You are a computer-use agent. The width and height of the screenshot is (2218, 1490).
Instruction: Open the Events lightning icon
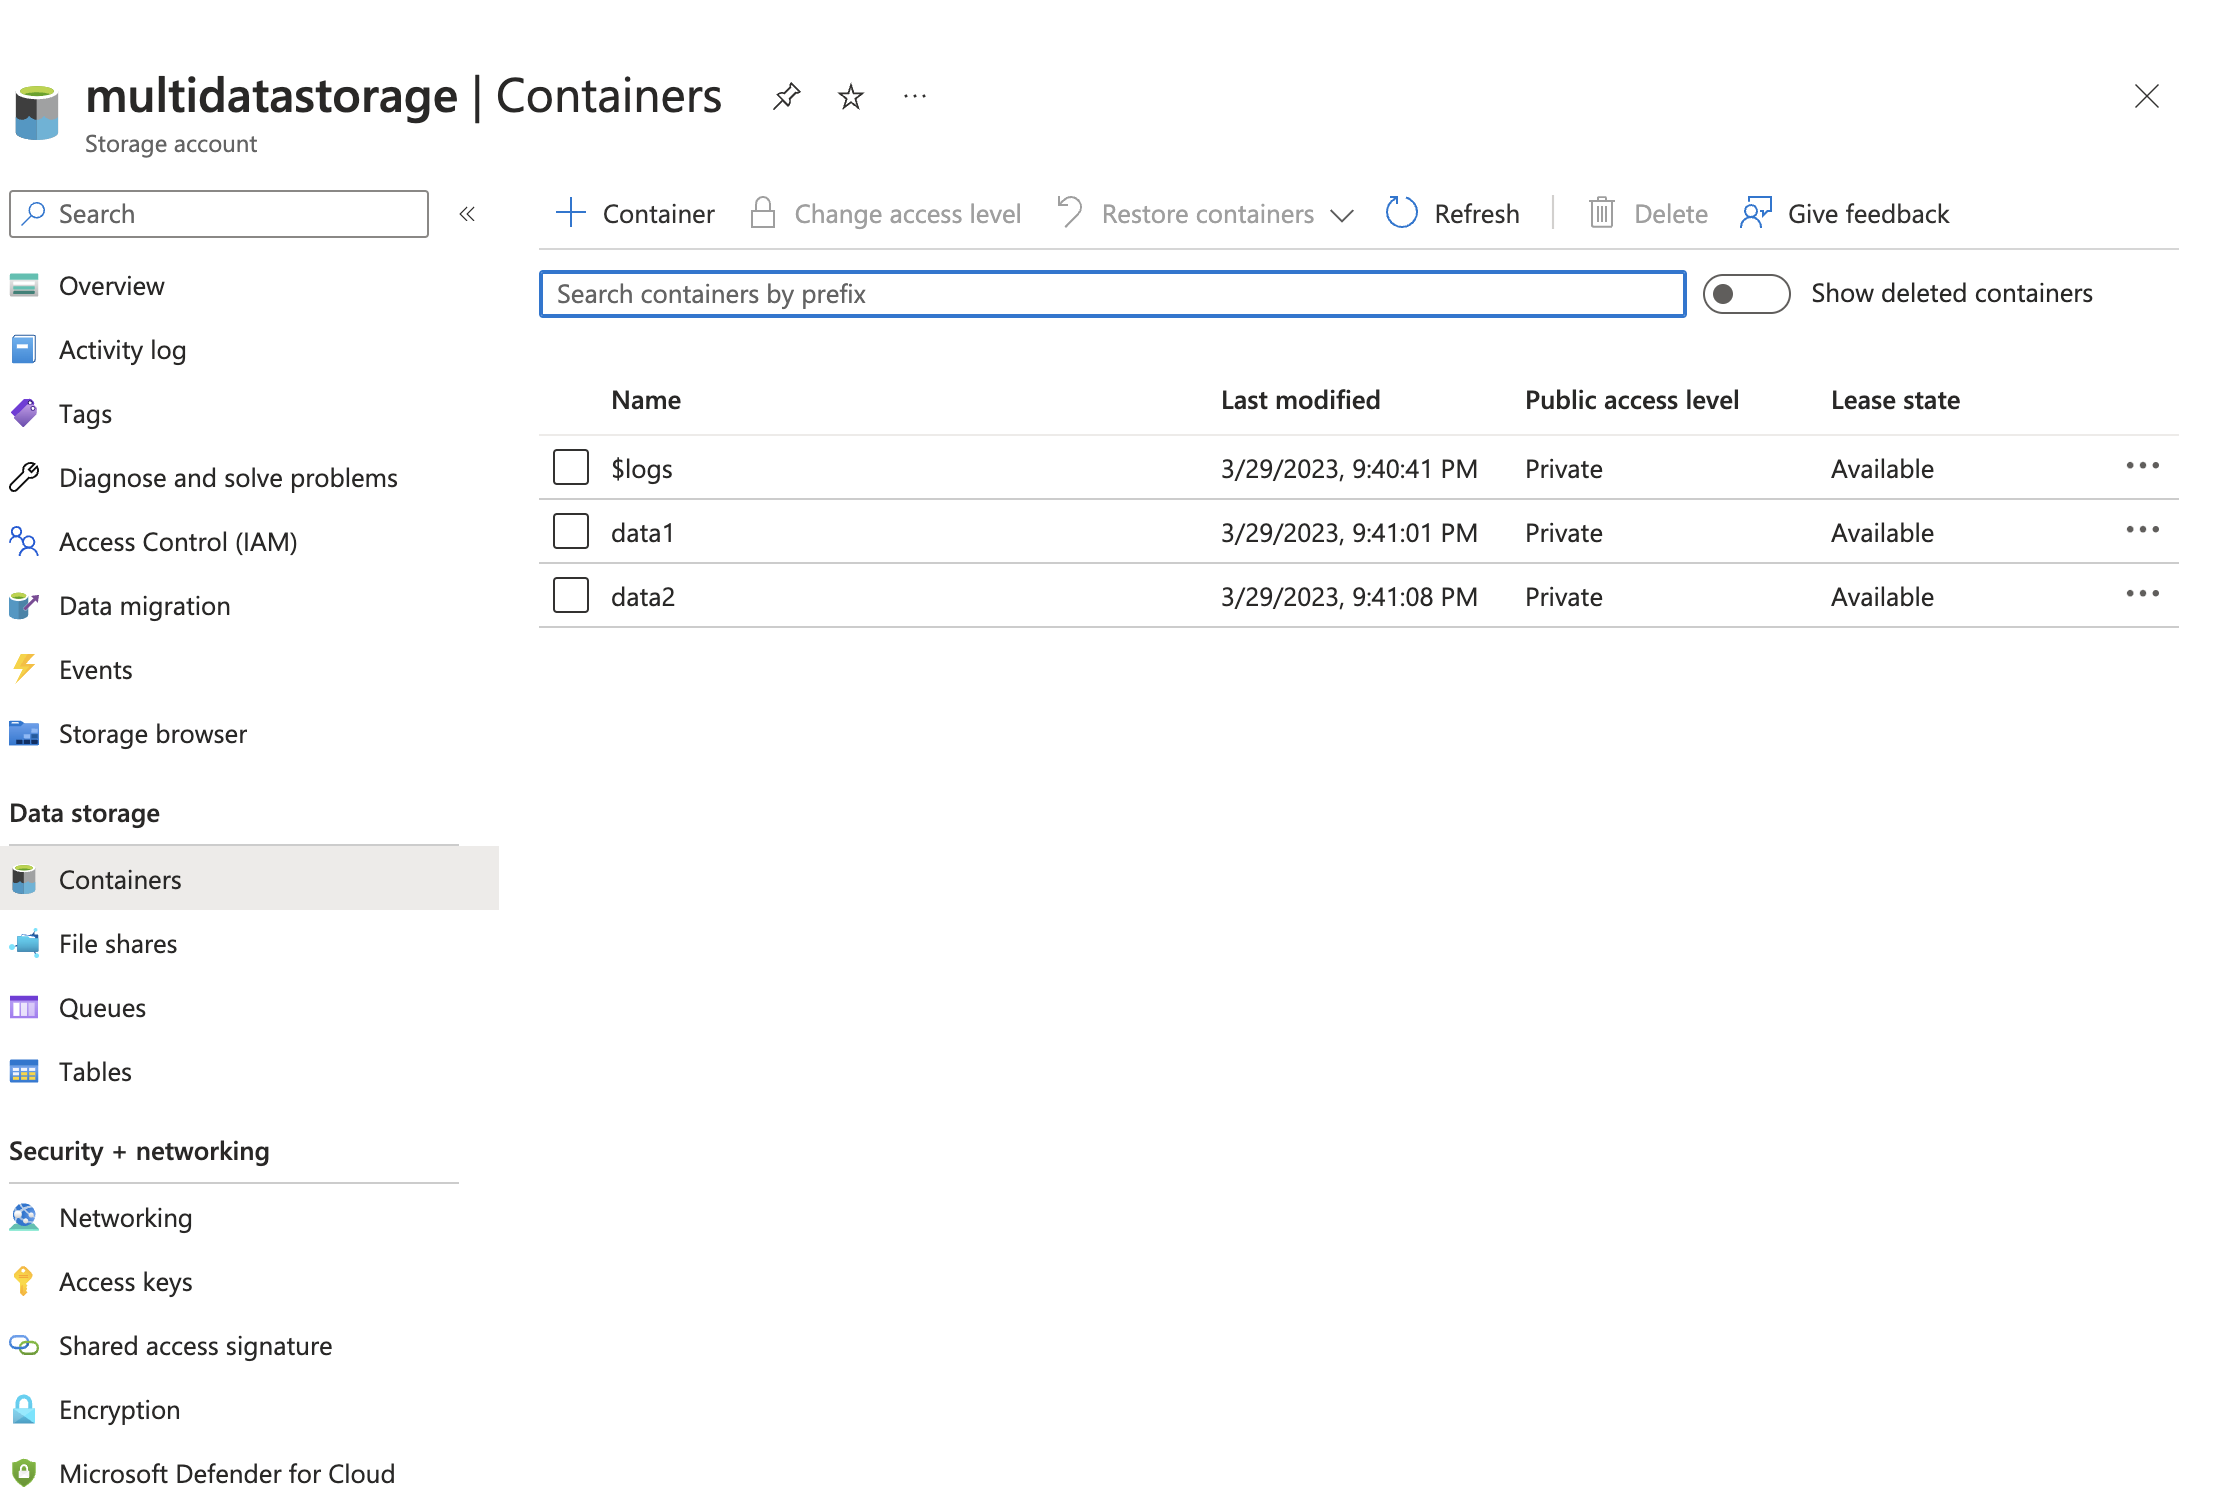[24, 670]
